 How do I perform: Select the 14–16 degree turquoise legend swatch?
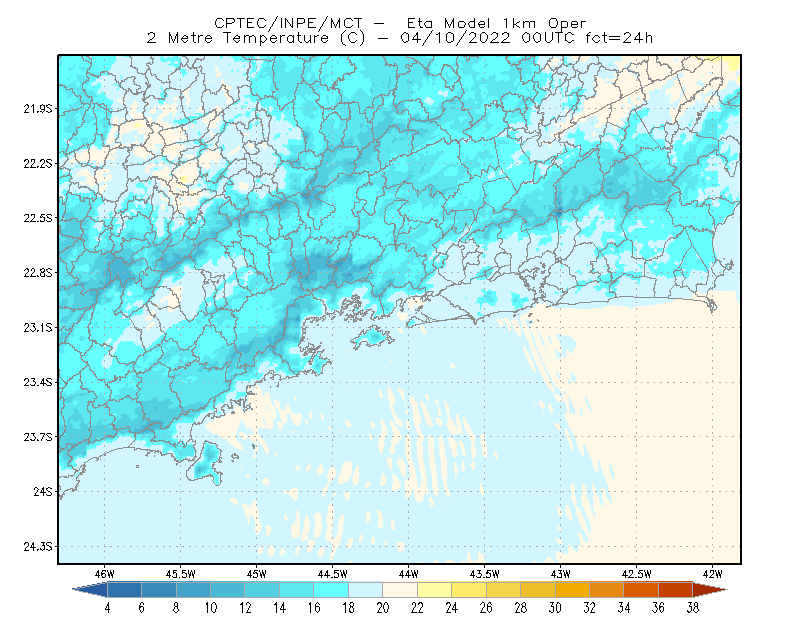tap(296, 590)
